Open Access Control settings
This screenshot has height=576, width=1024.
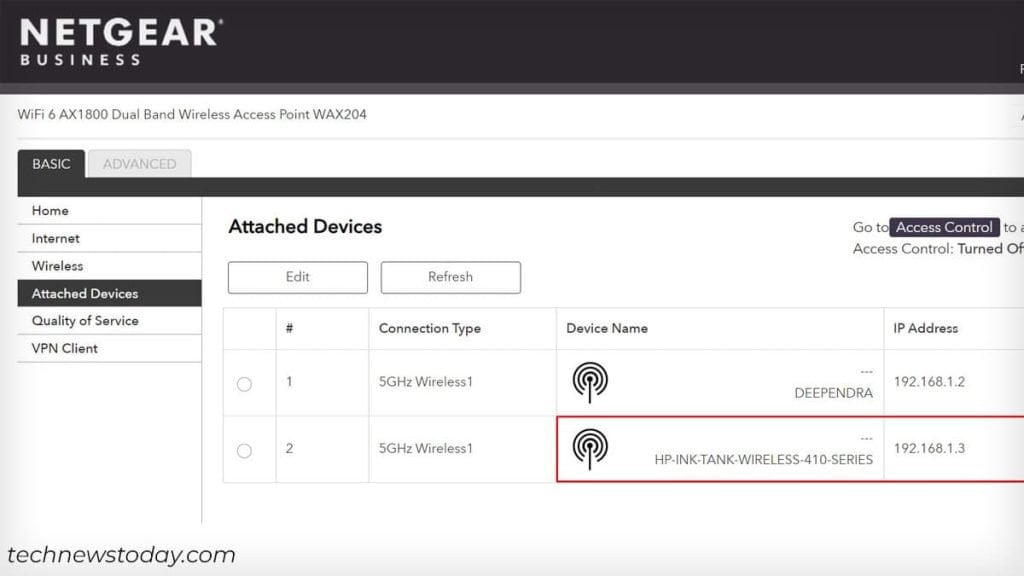(943, 227)
